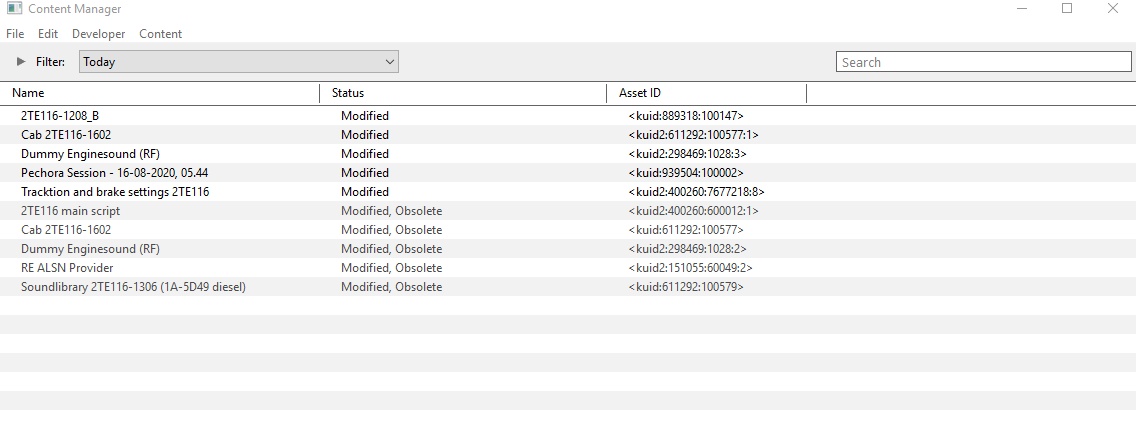Open the File menu

click(x=14, y=34)
